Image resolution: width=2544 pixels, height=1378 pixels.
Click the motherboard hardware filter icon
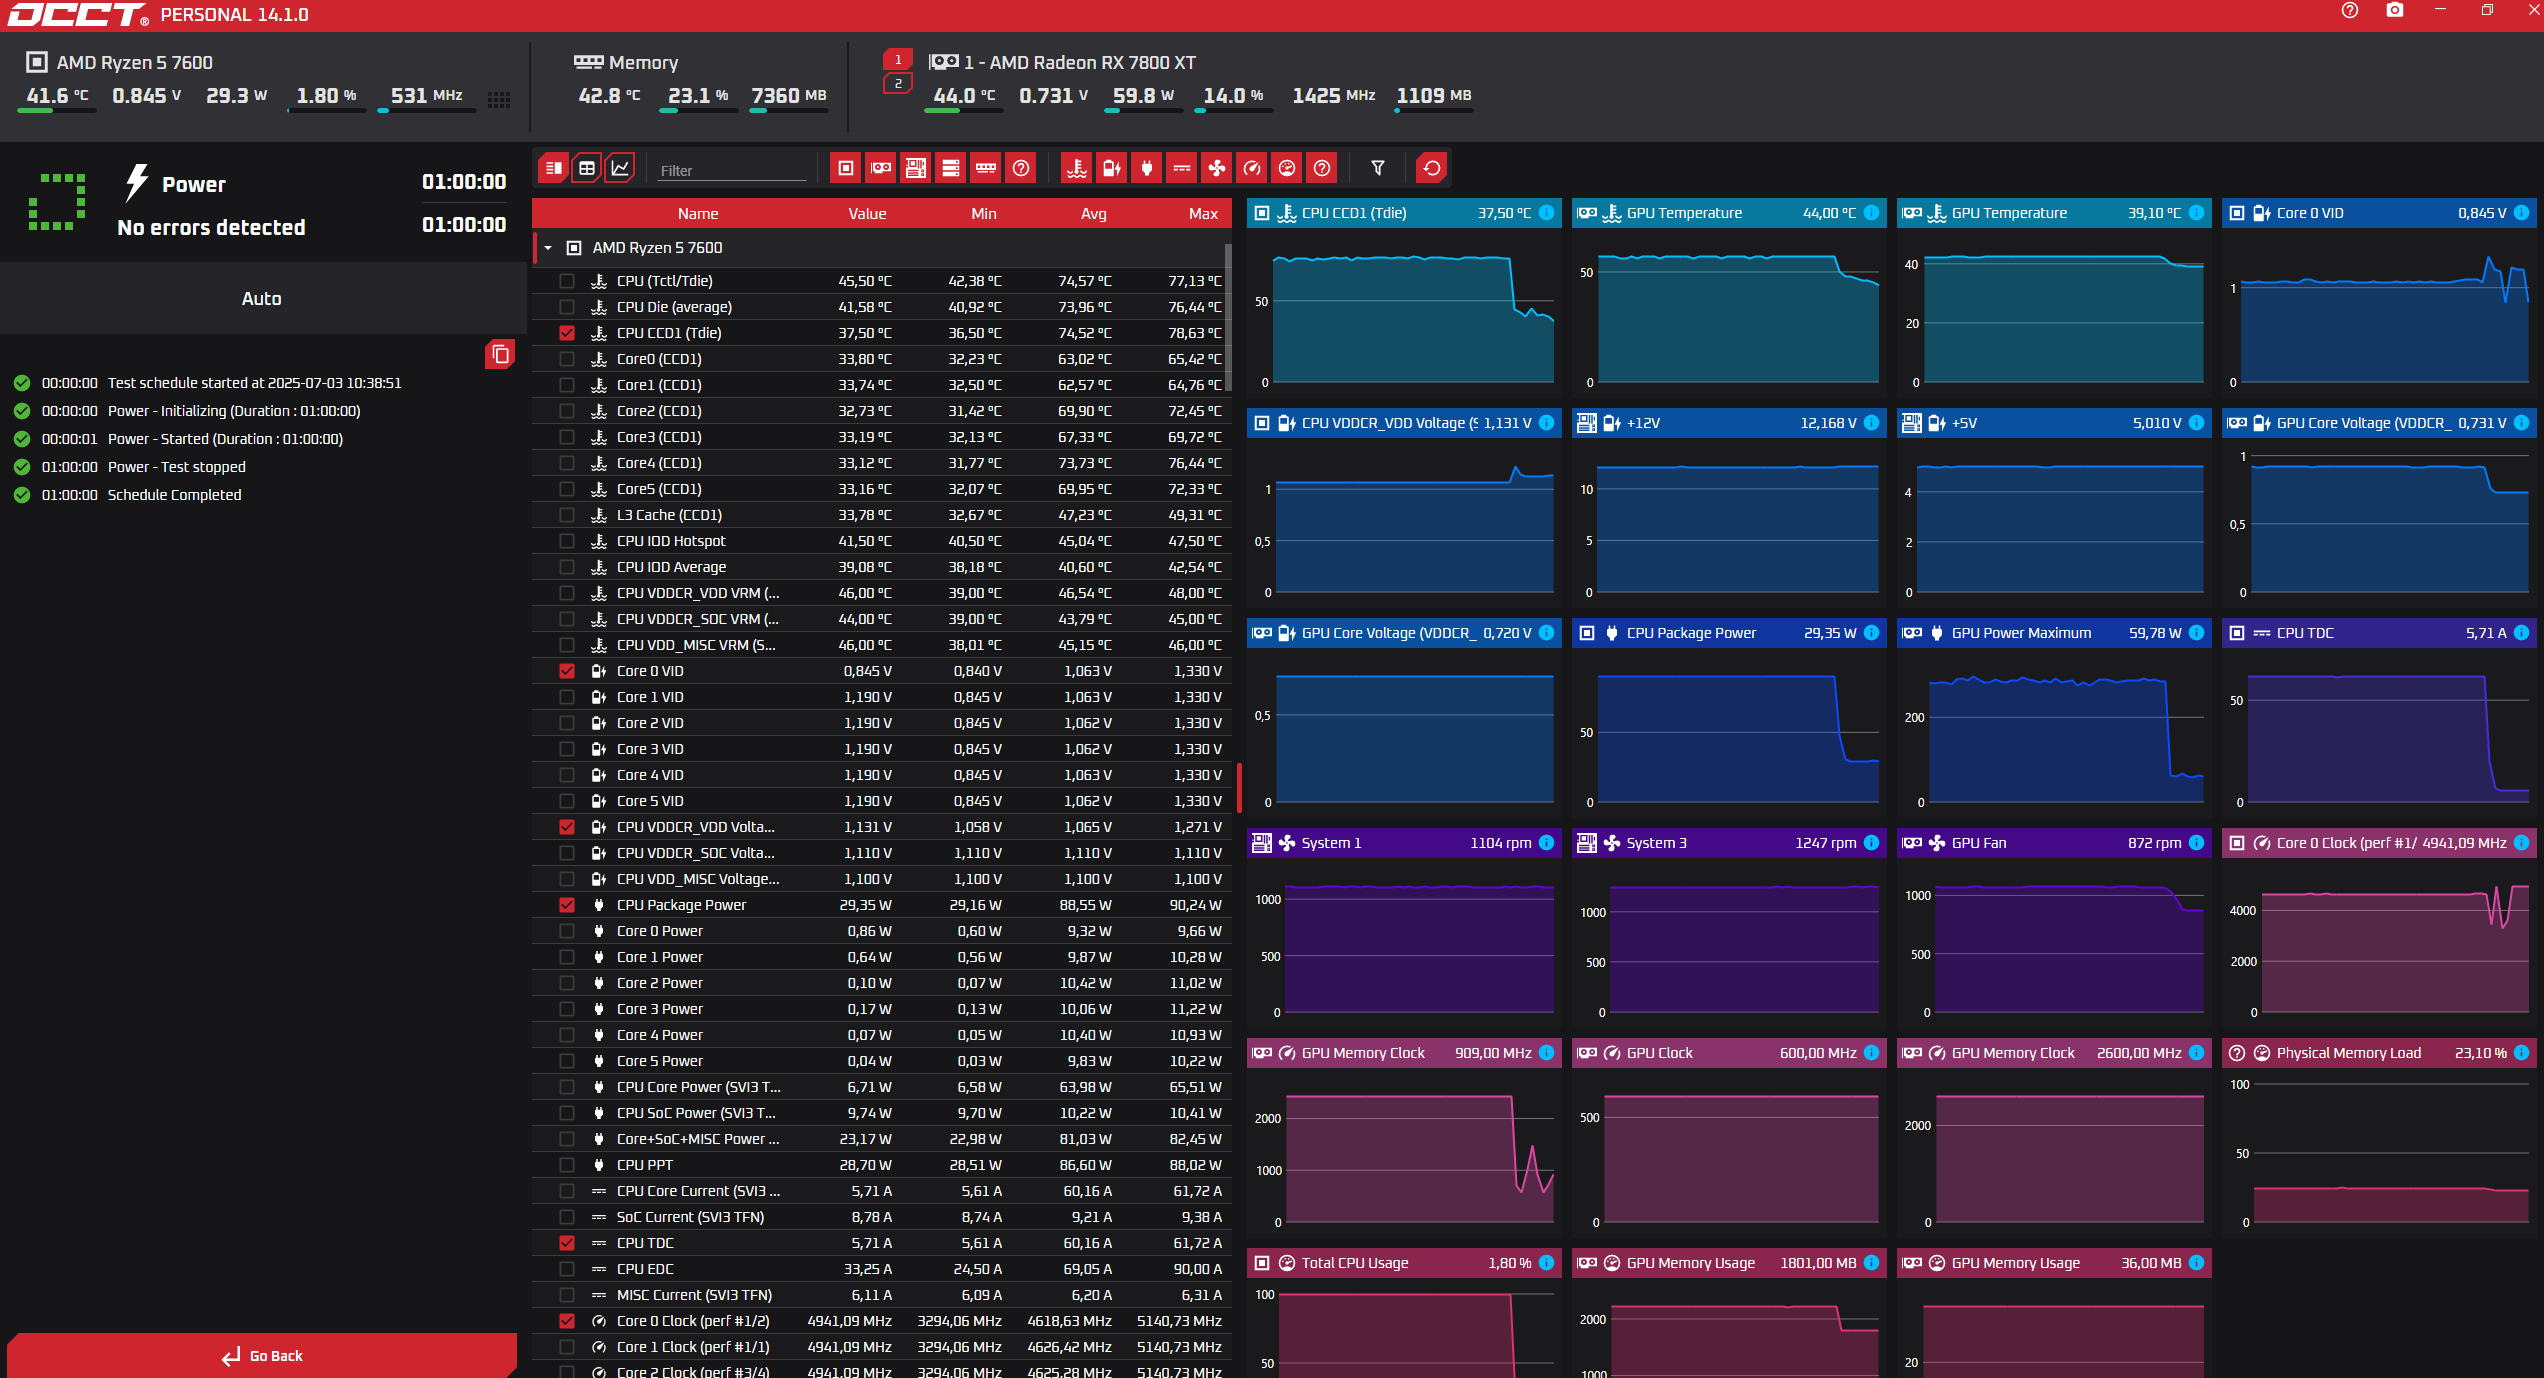[915, 168]
